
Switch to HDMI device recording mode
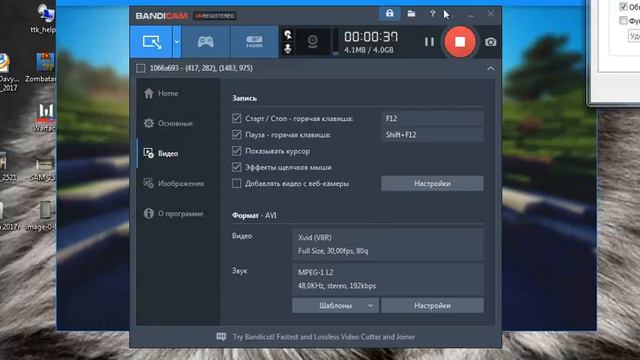(254, 42)
